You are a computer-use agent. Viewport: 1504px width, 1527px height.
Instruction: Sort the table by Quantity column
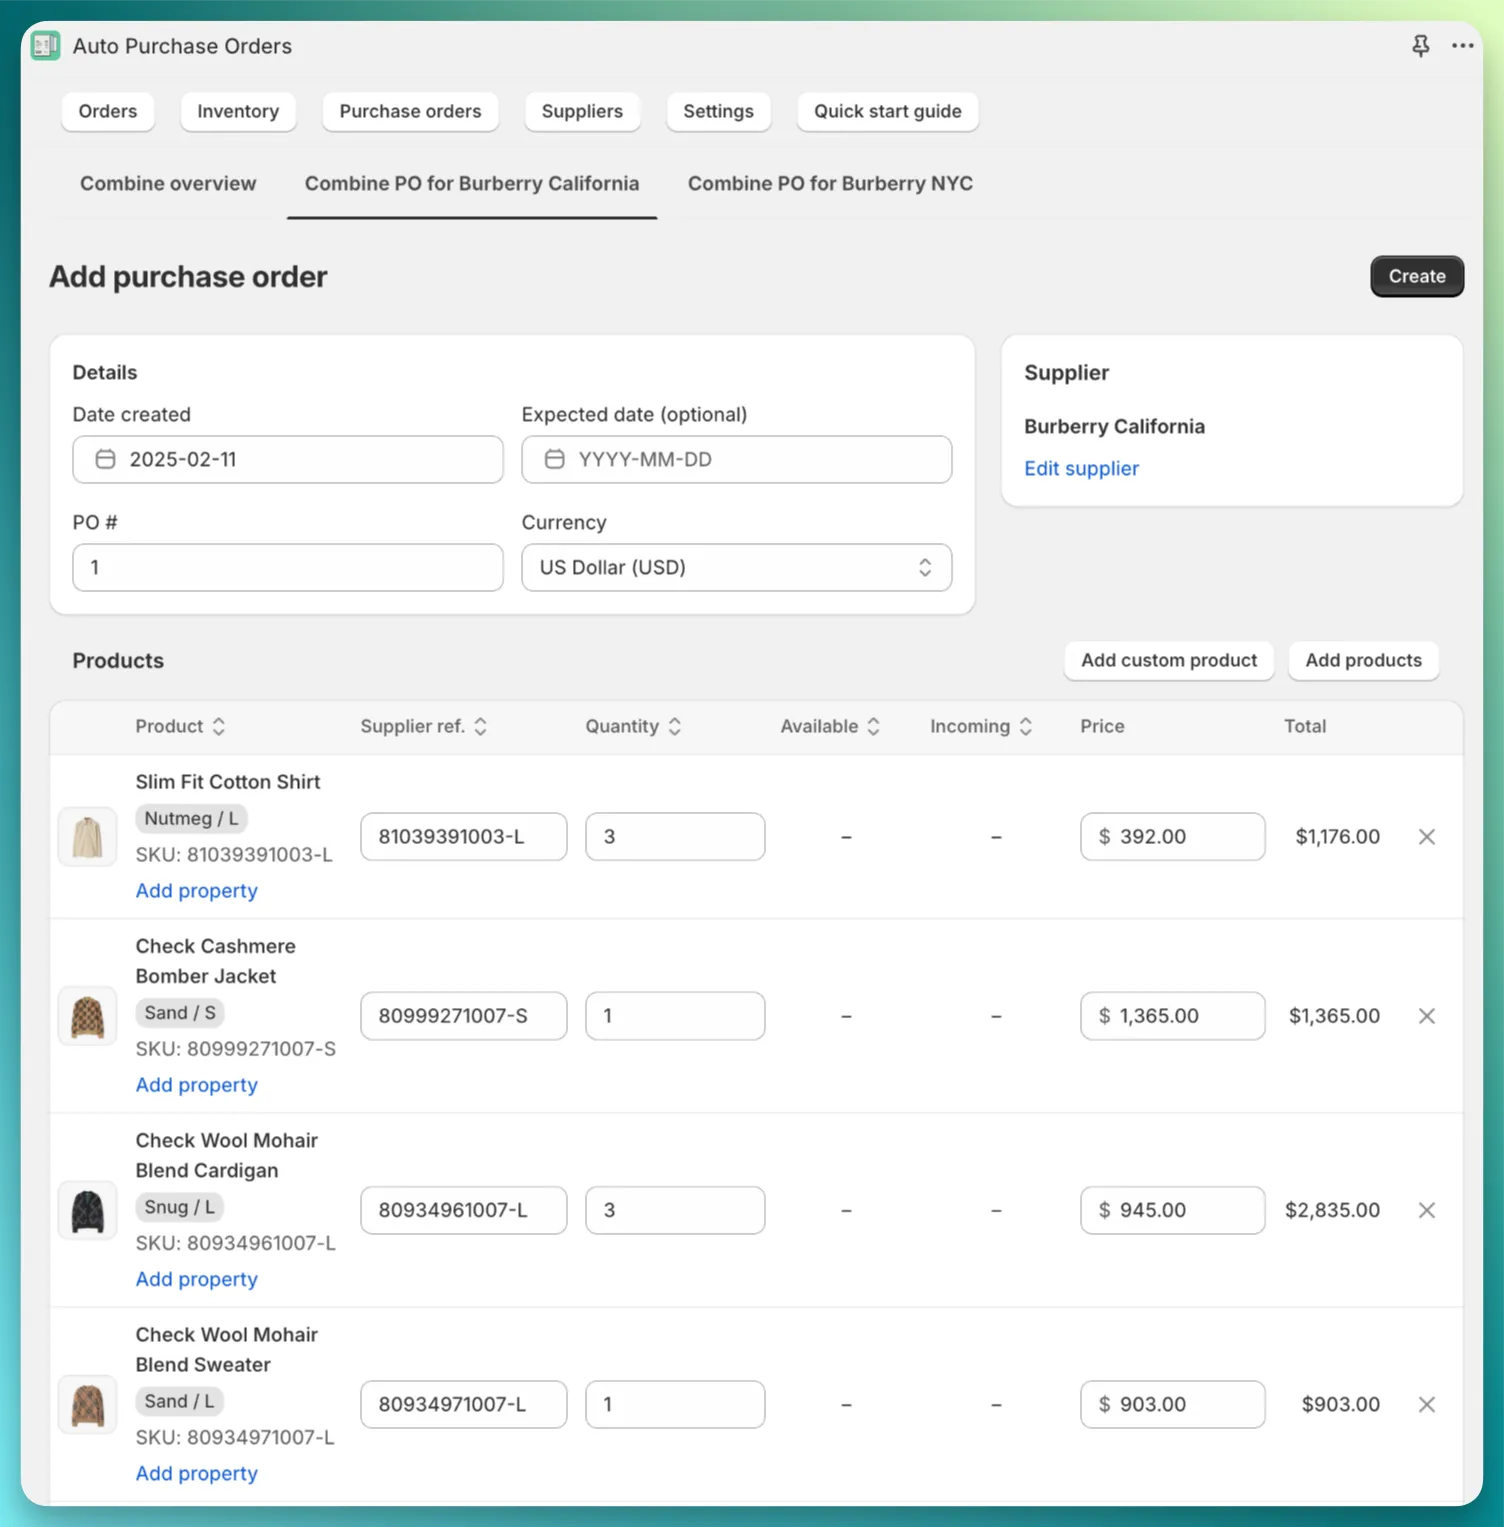pos(634,726)
